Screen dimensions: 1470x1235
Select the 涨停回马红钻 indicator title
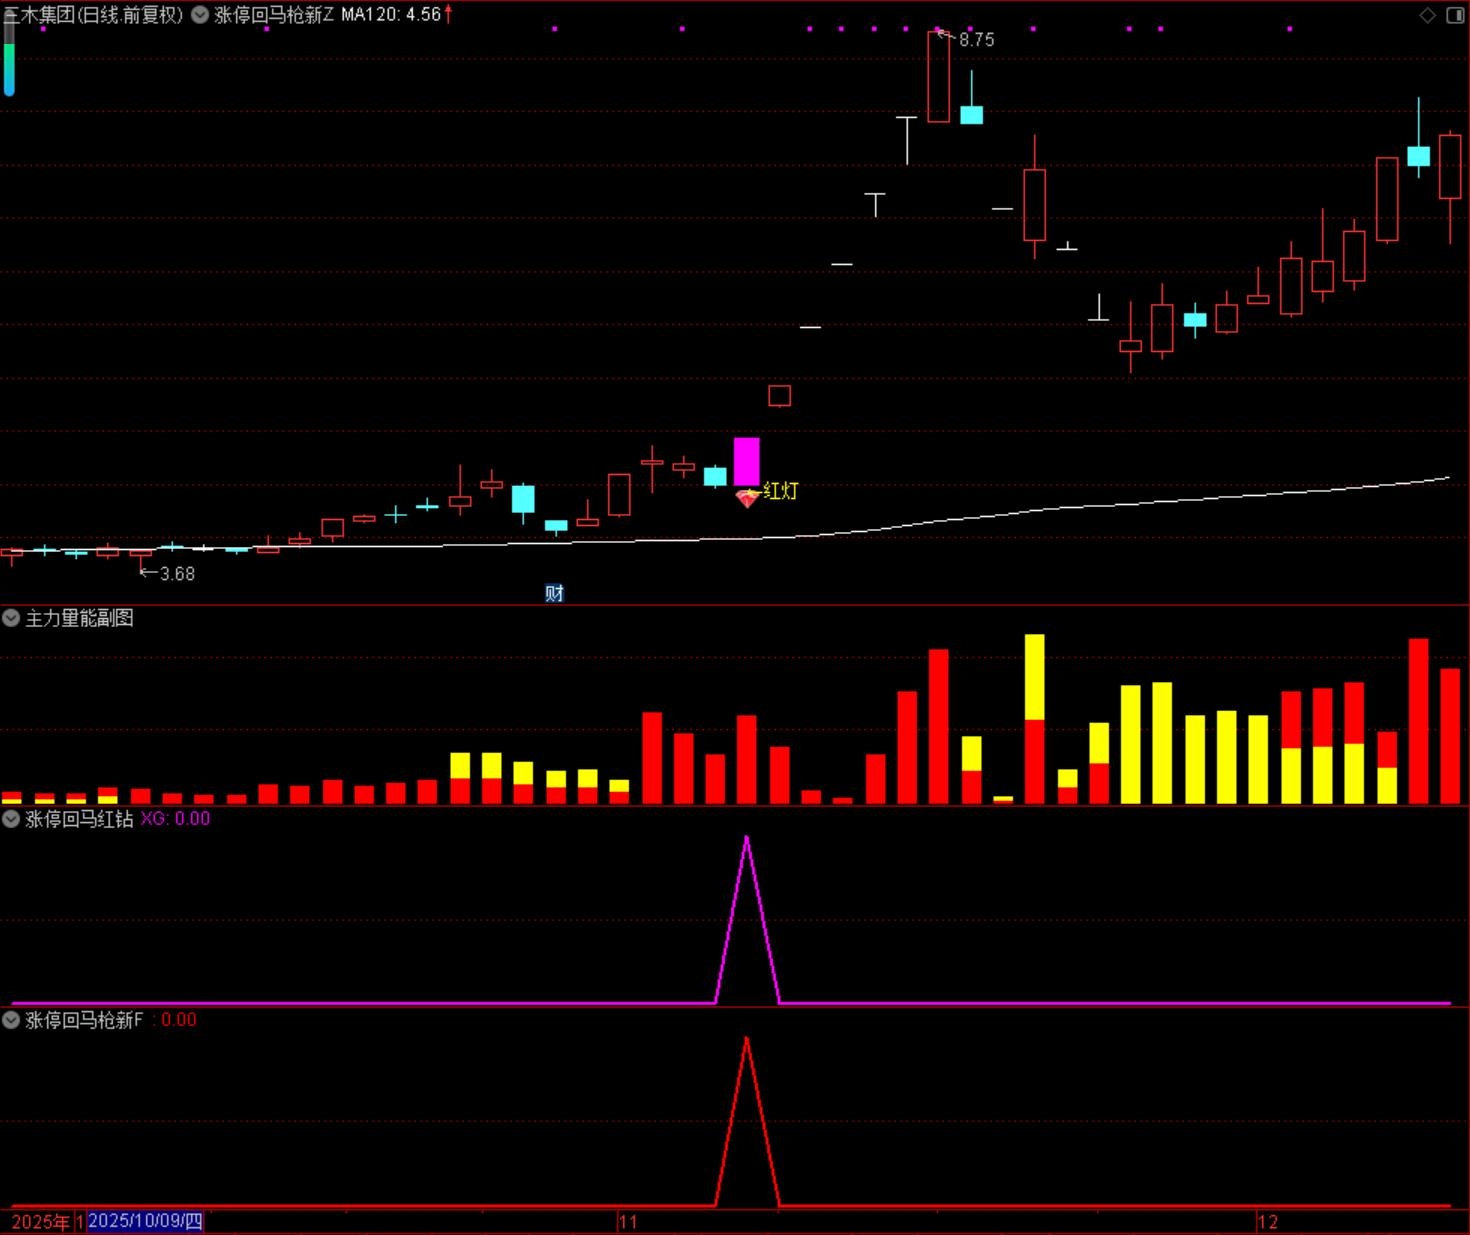point(79,819)
